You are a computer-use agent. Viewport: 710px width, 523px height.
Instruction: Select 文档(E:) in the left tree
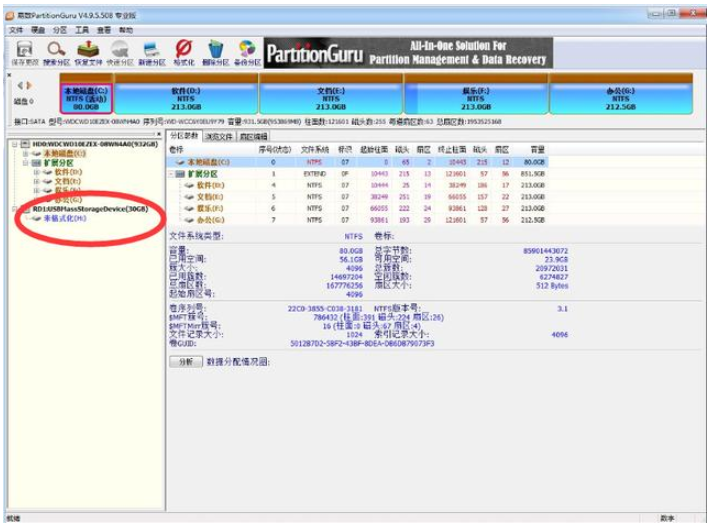[x=68, y=181]
